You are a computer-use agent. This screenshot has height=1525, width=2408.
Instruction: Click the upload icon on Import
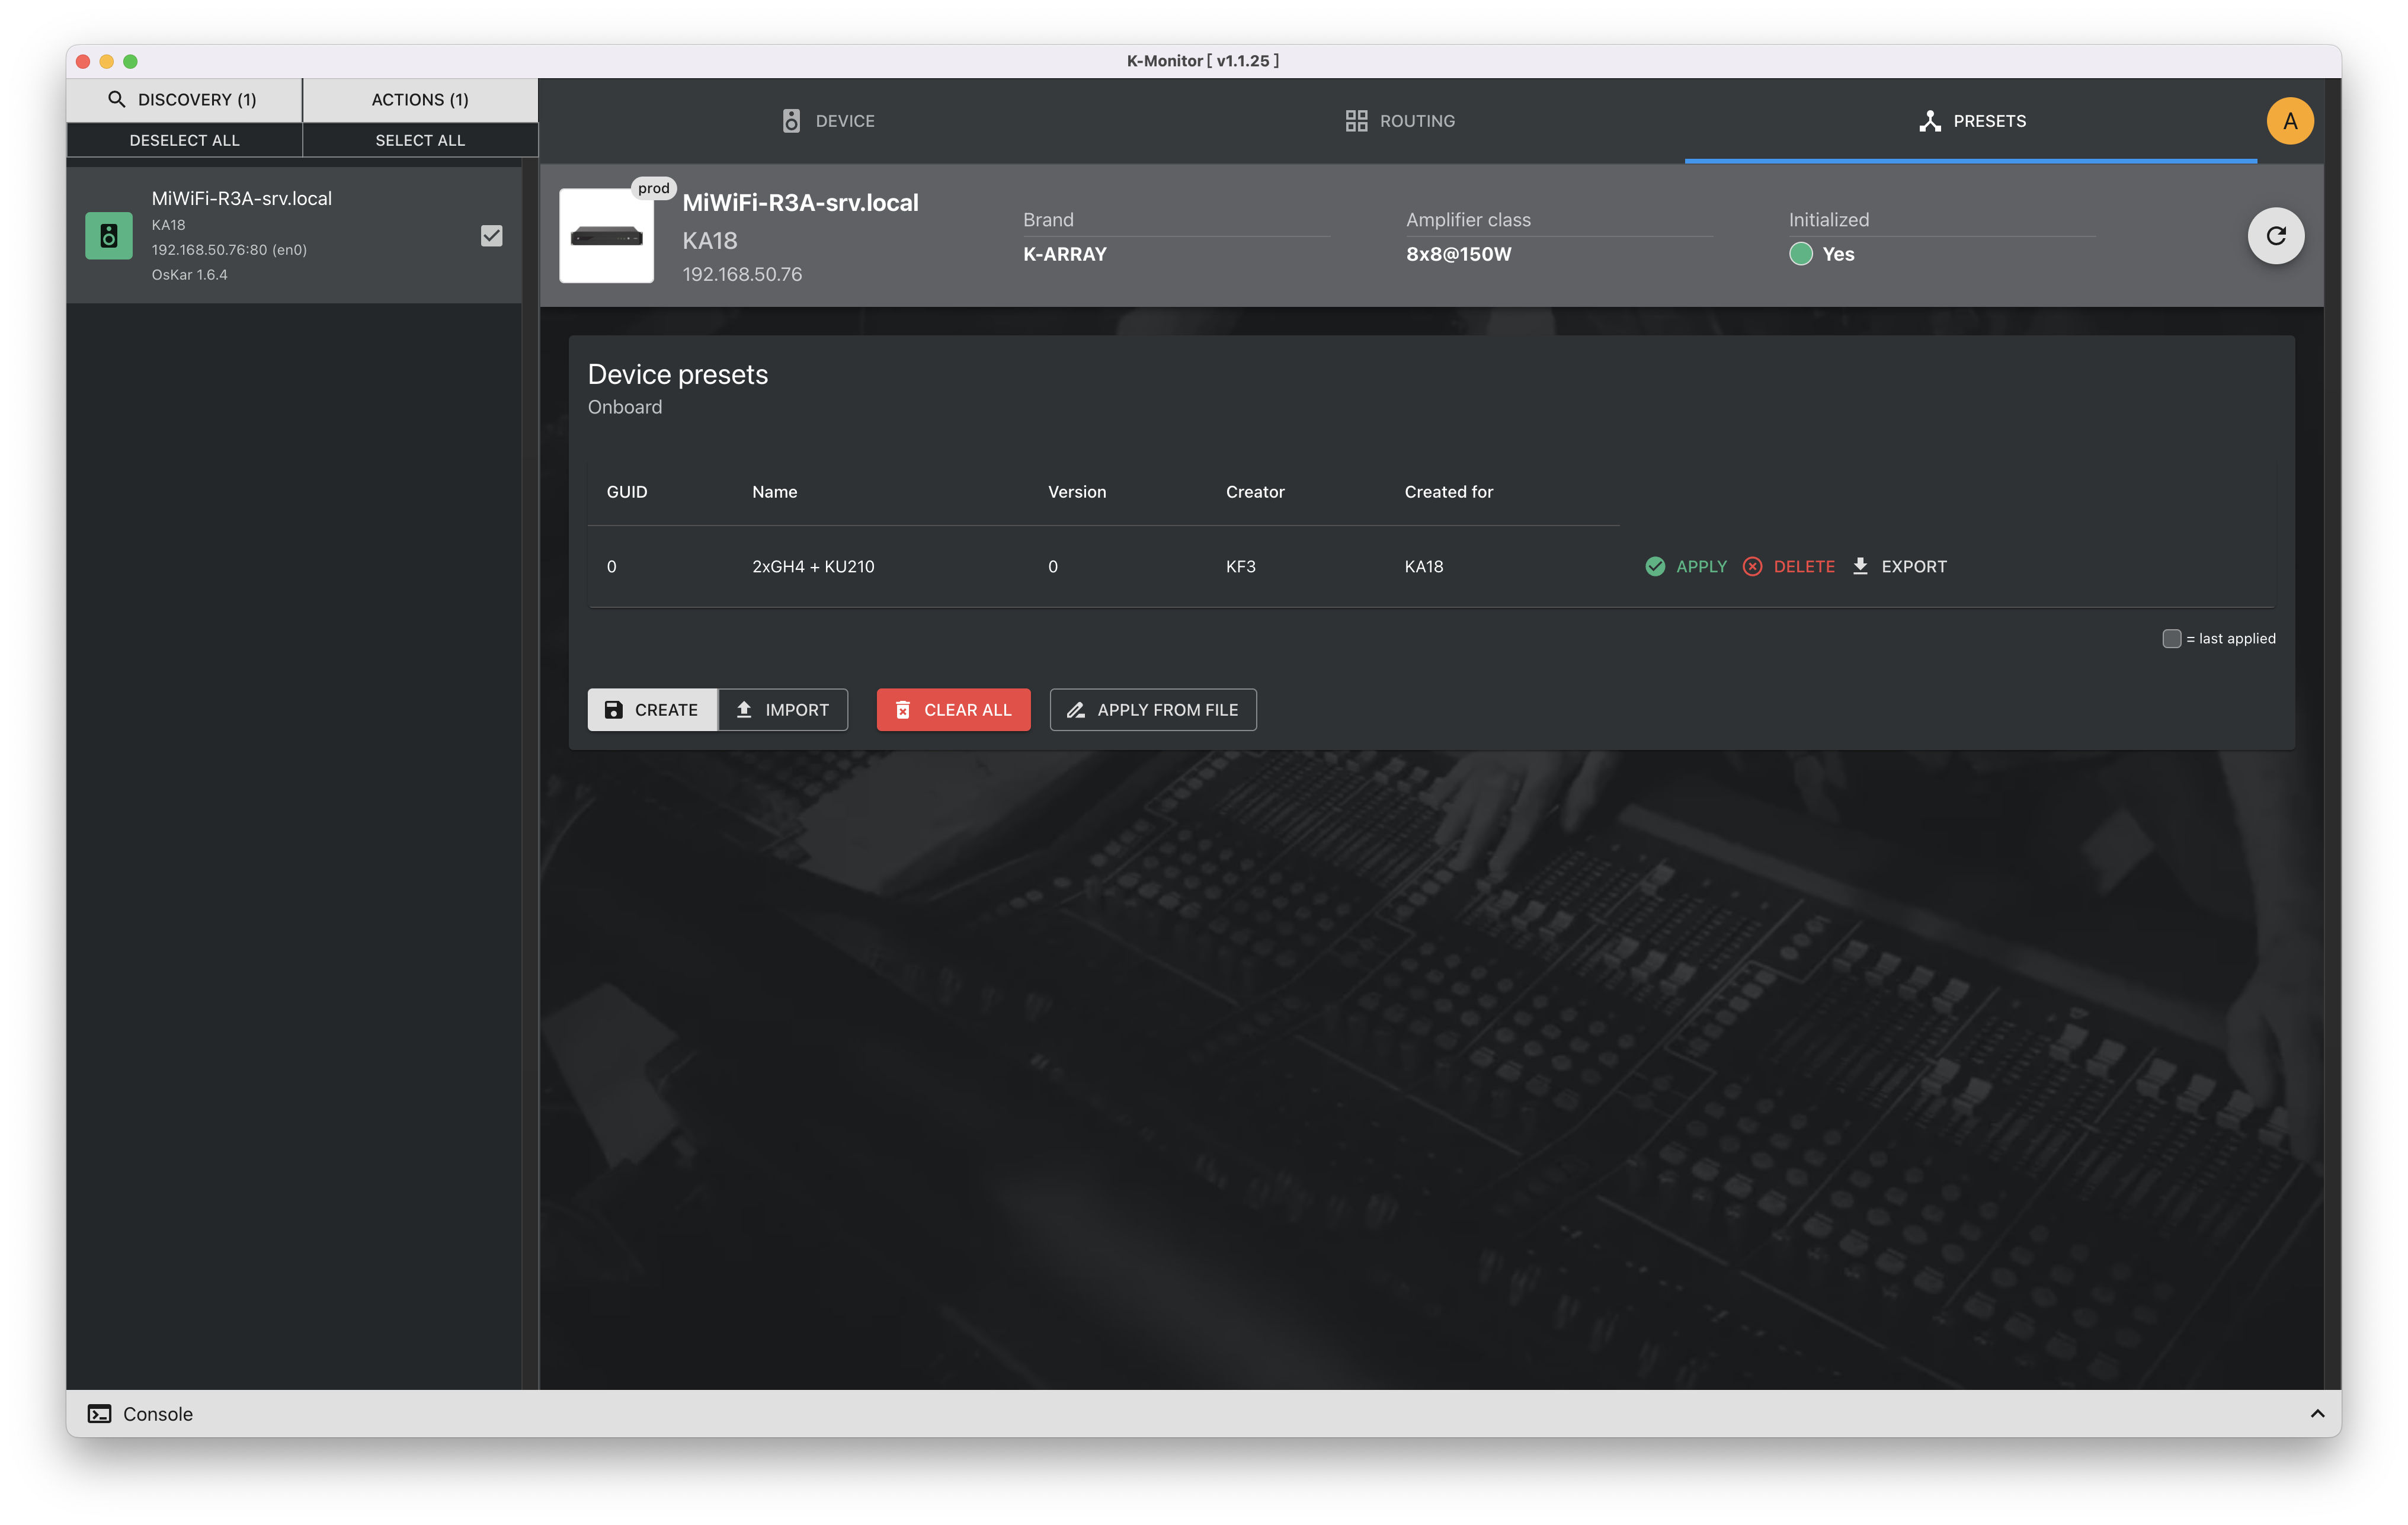coord(744,709)
